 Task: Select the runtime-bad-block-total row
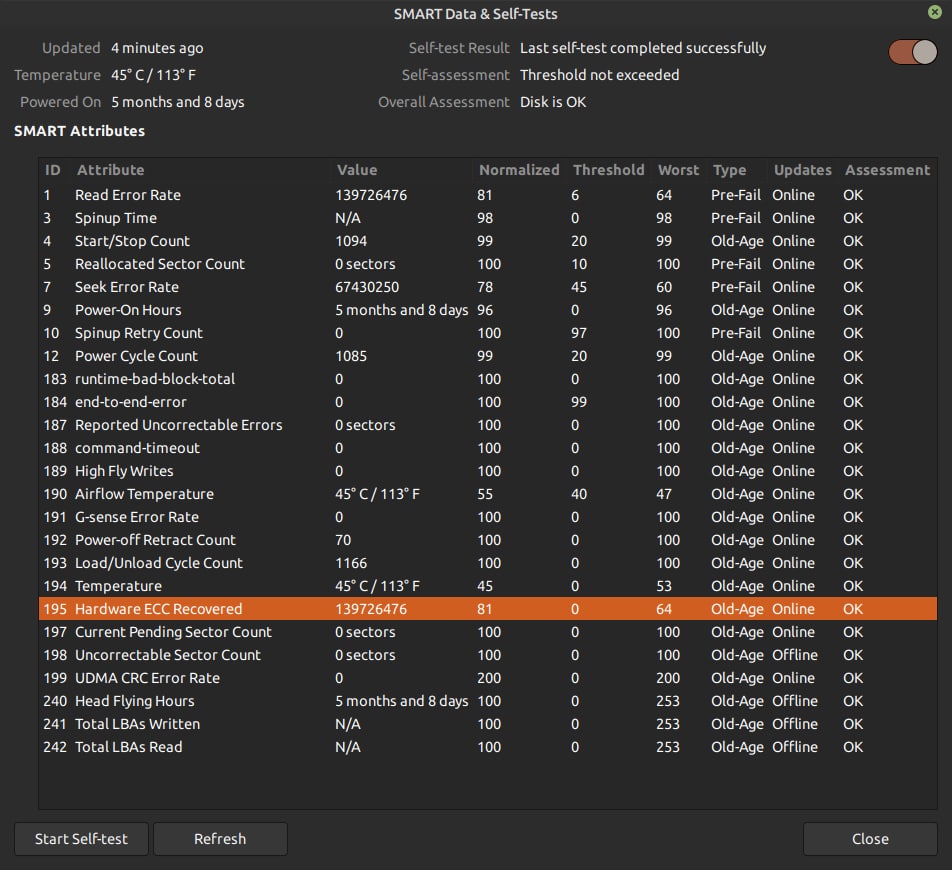488,379
